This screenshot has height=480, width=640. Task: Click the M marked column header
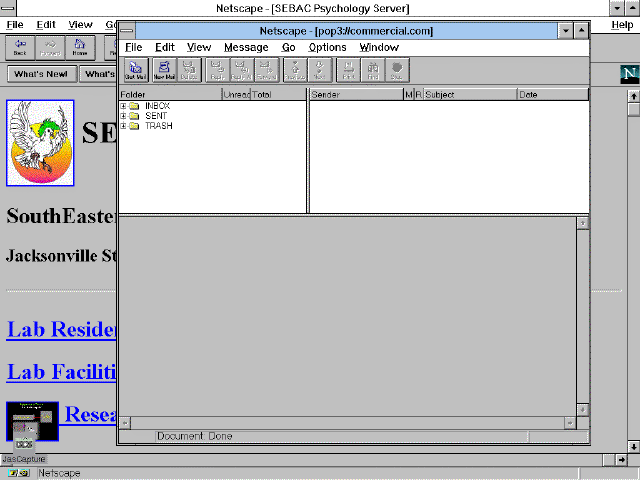pos(409,95)
